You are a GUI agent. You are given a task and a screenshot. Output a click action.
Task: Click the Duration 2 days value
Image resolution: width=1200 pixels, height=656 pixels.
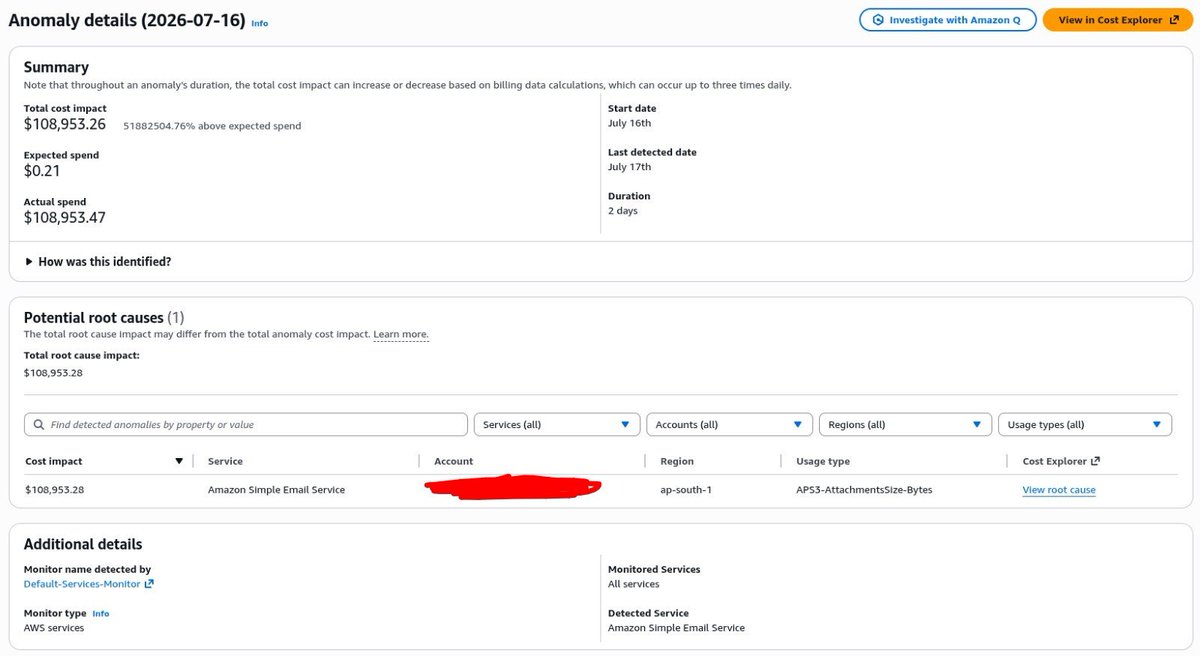tap(622, 211)
